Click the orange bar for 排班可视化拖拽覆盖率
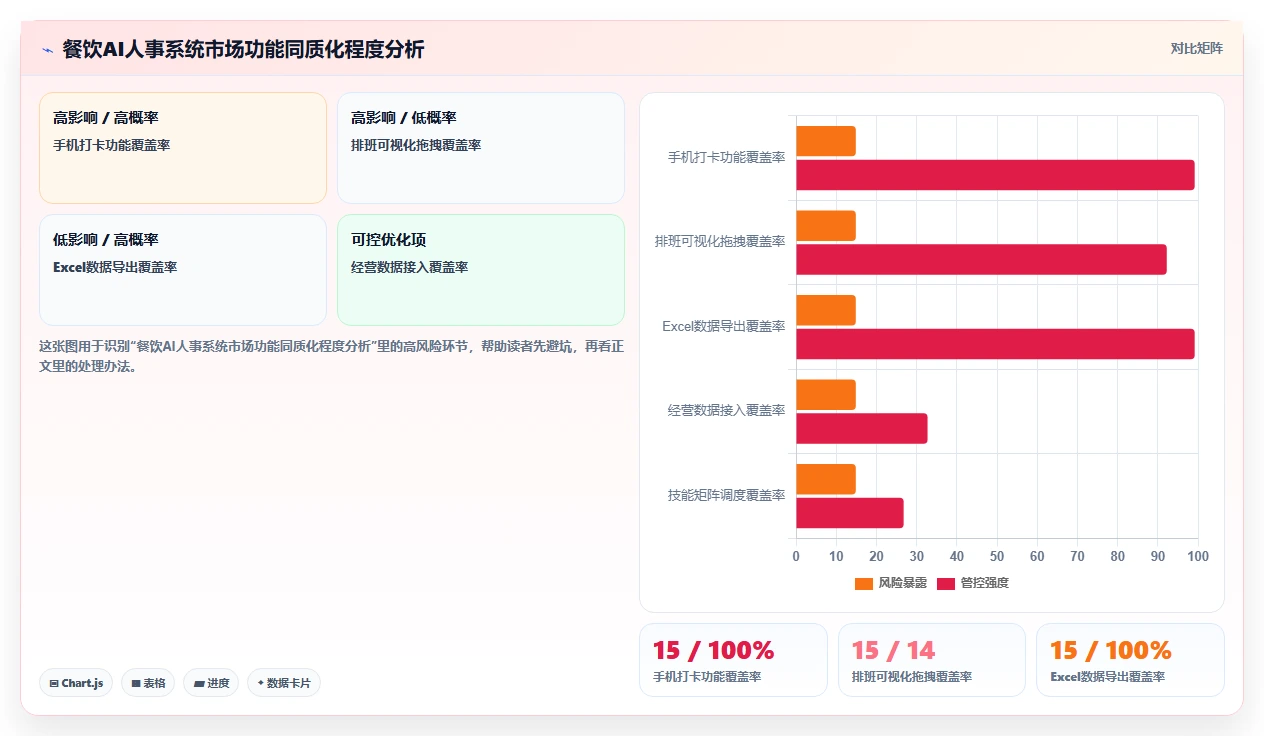 click(826, 226)
